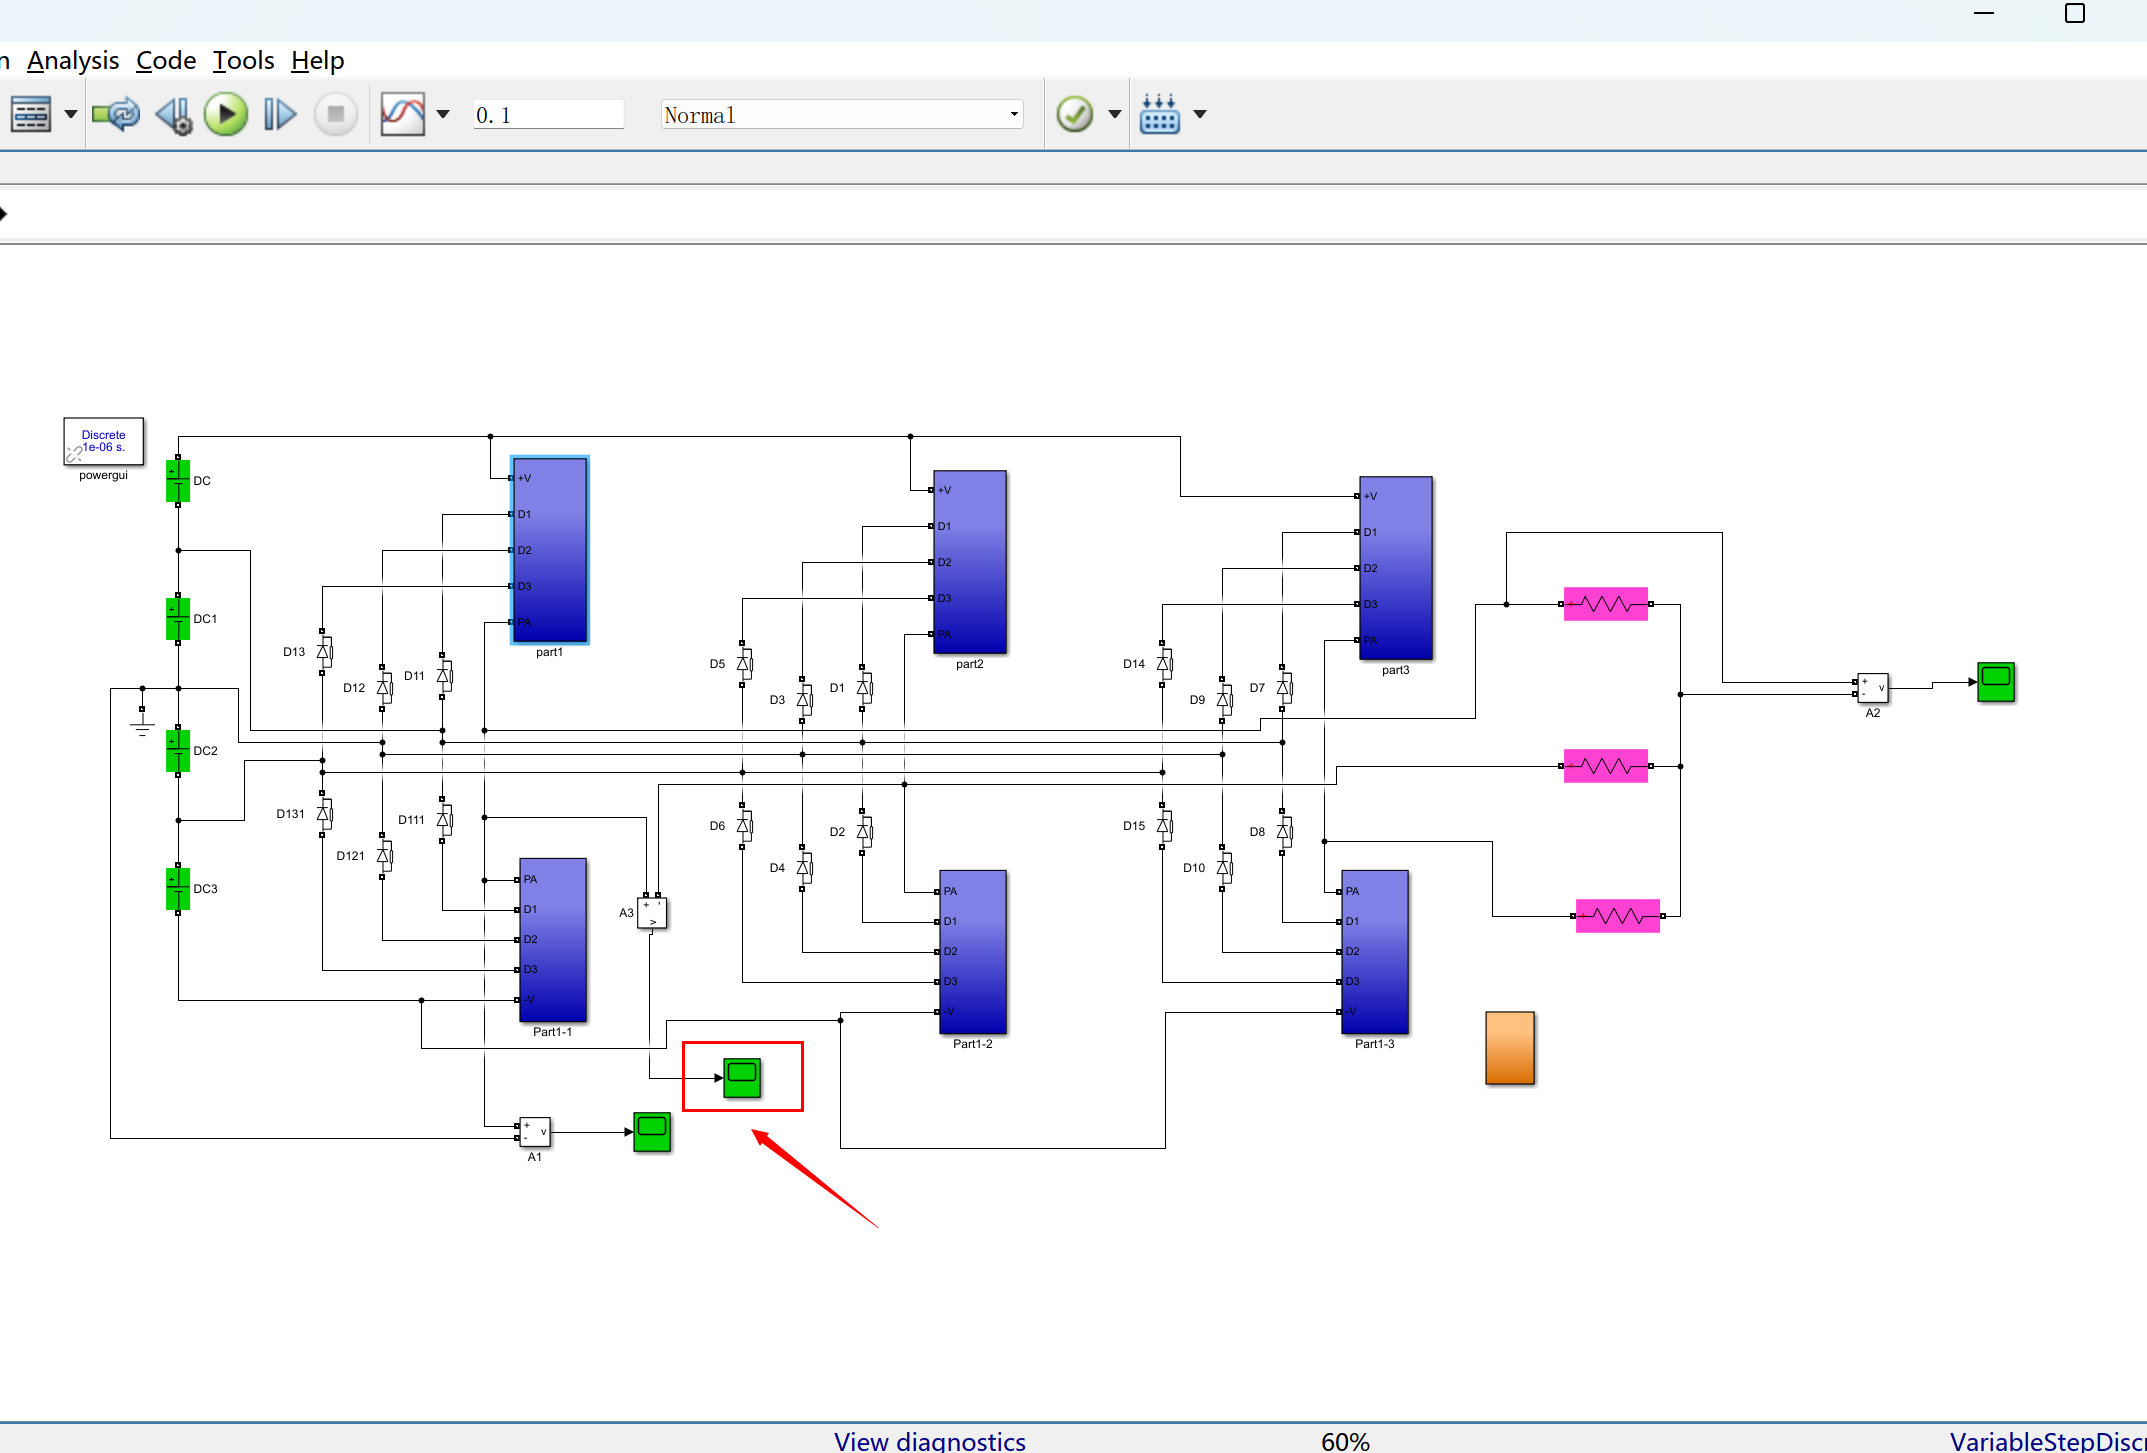Open the Analysis menu
The height and width of the screenshot is (1453, 2147).
tap(73, 61)
